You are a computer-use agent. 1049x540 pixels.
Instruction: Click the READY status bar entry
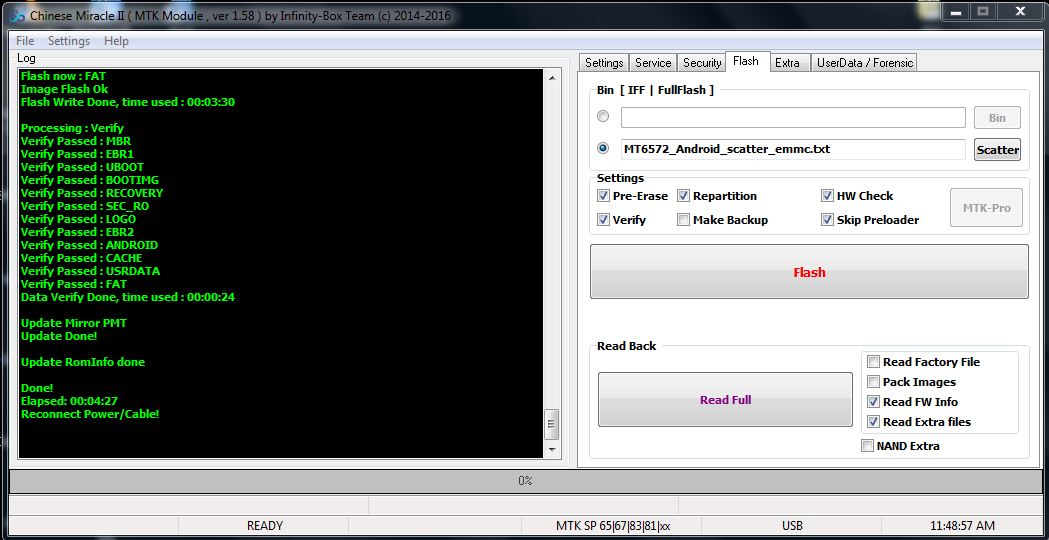[265, 526]
